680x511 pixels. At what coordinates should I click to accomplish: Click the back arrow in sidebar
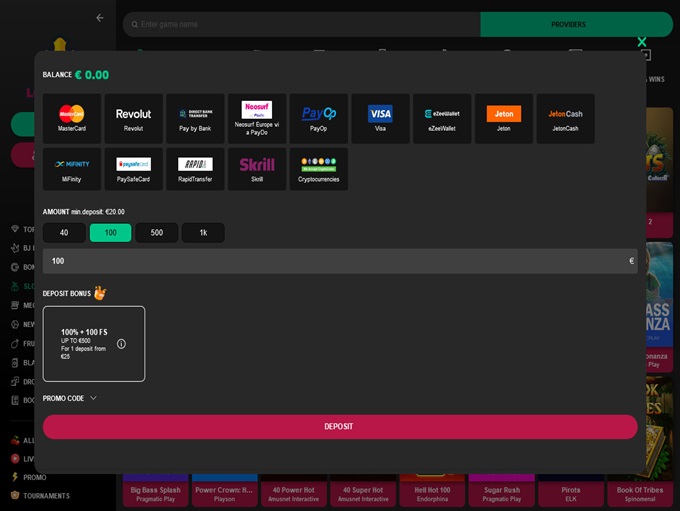99,18
